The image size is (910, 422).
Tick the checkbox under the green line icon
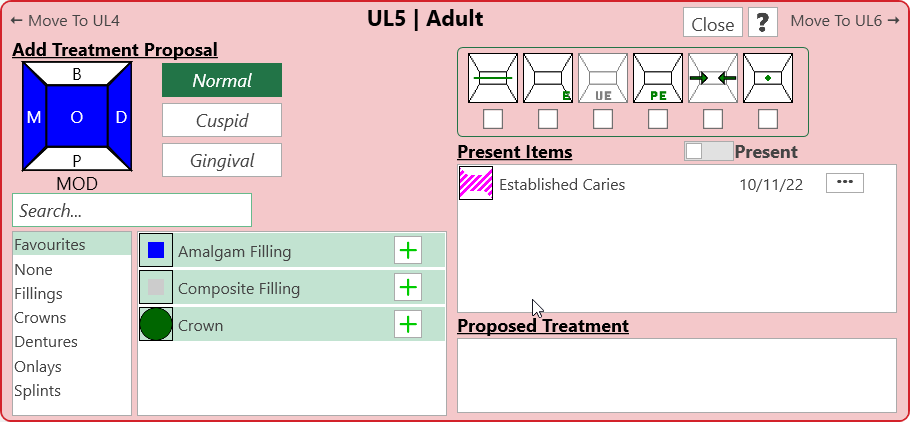[492, 119]
